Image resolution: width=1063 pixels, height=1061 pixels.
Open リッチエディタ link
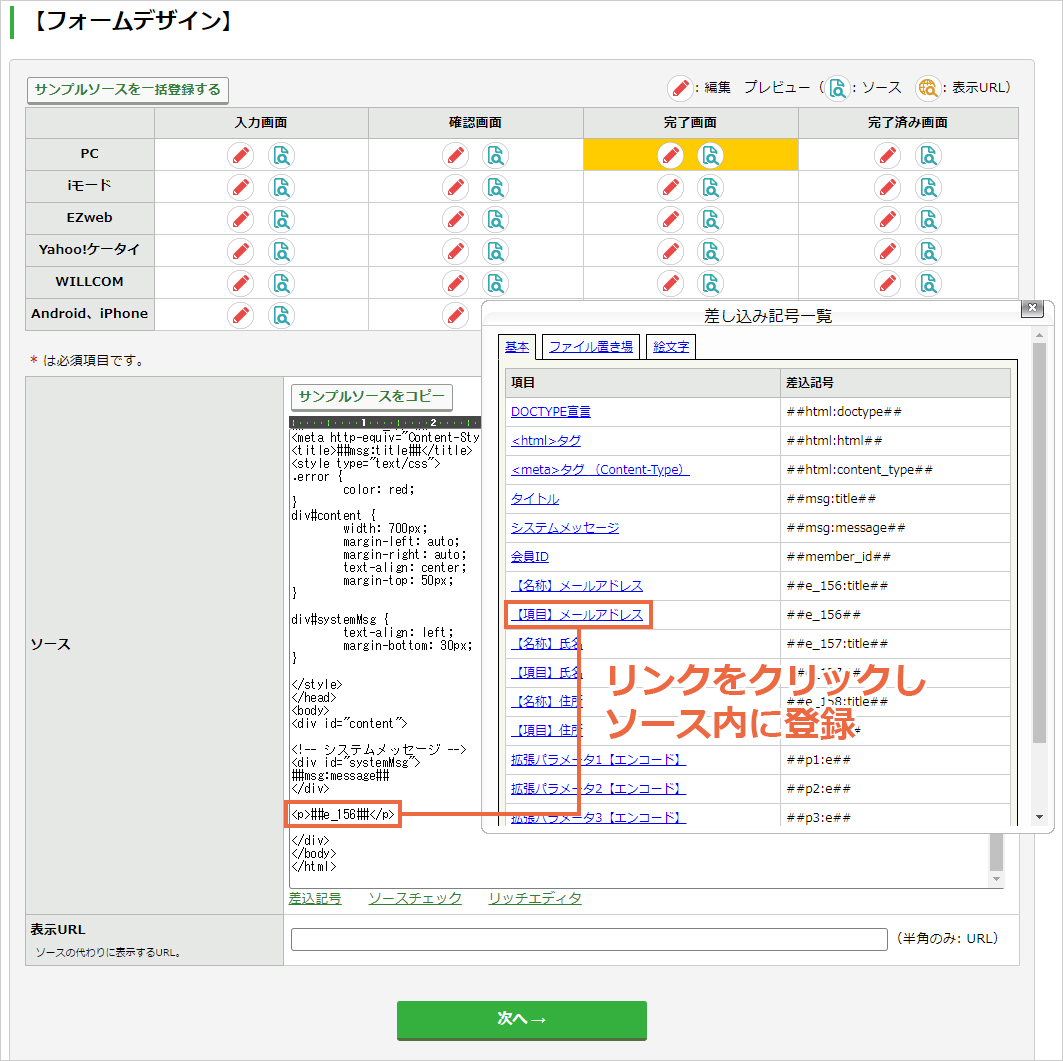pyautogui.click(x=535, y=899)
